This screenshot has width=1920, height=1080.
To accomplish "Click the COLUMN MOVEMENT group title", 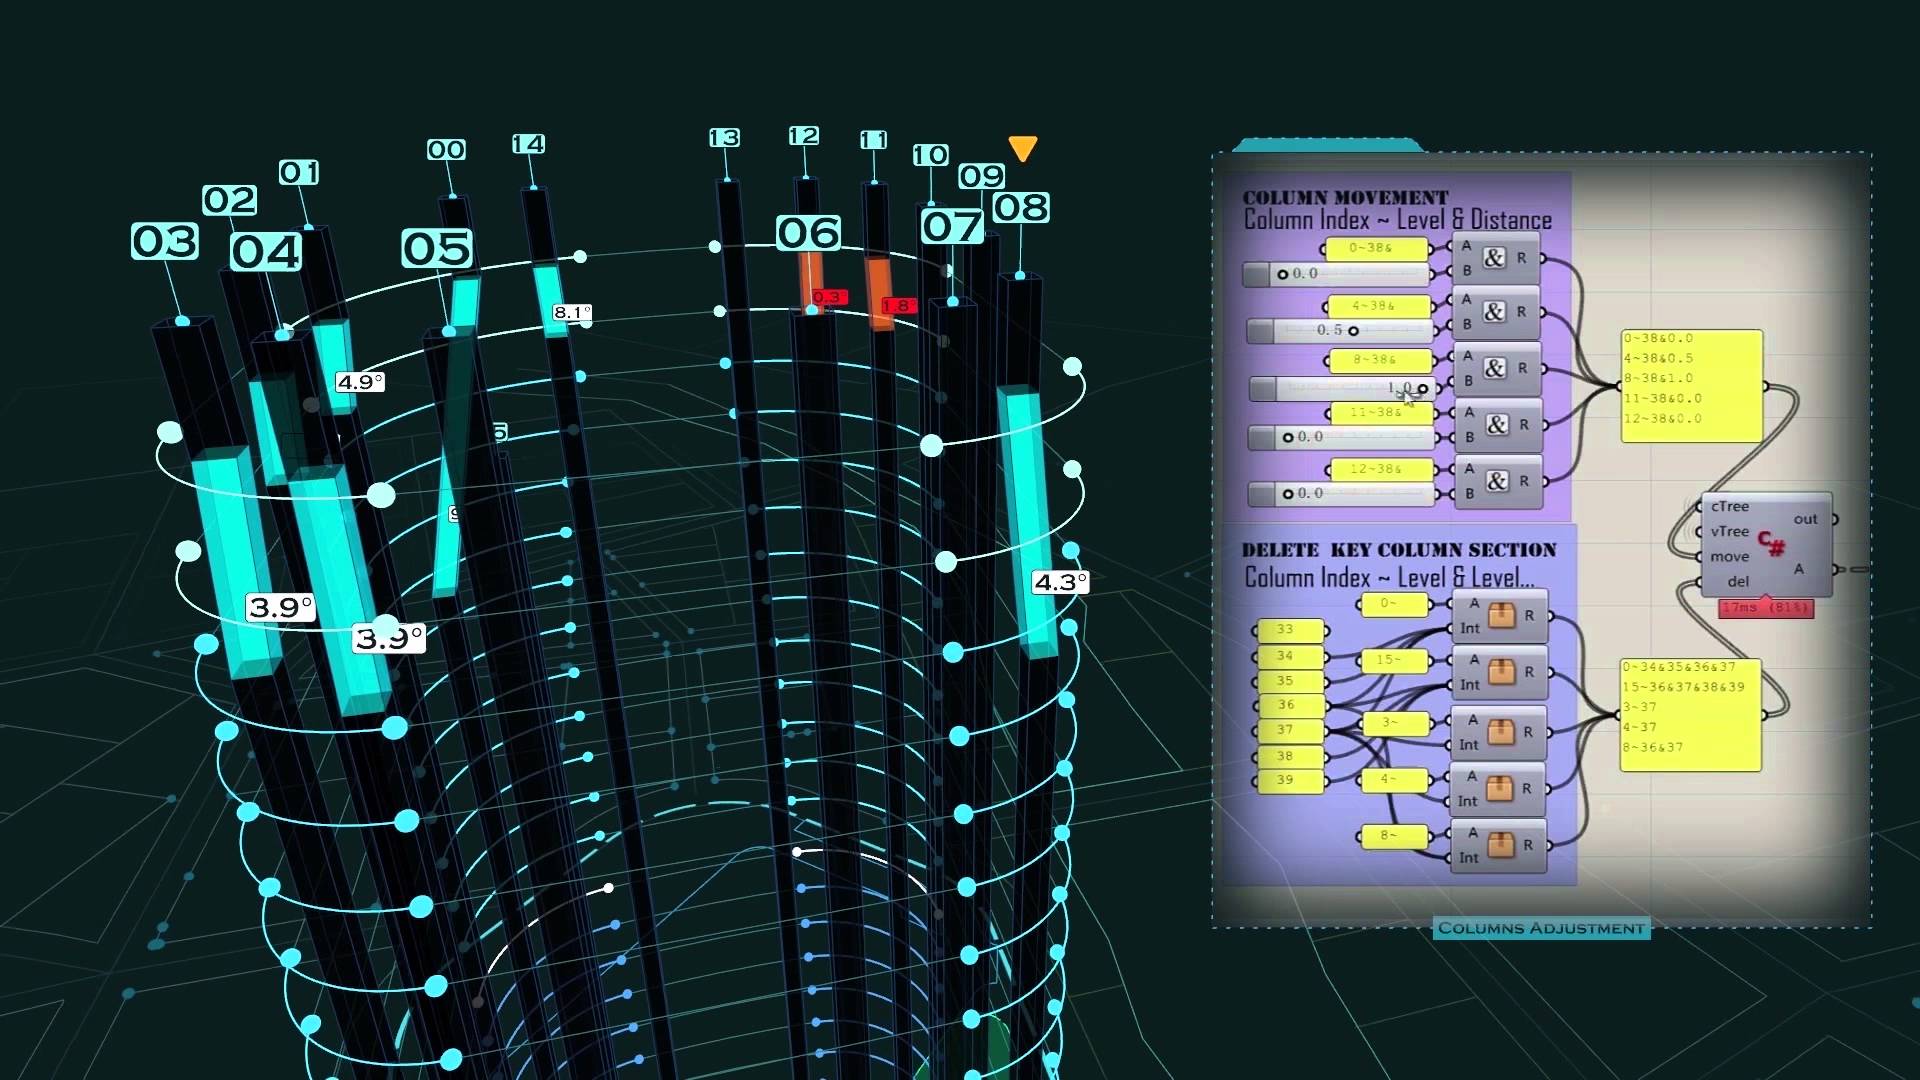I will point(1345,197).
